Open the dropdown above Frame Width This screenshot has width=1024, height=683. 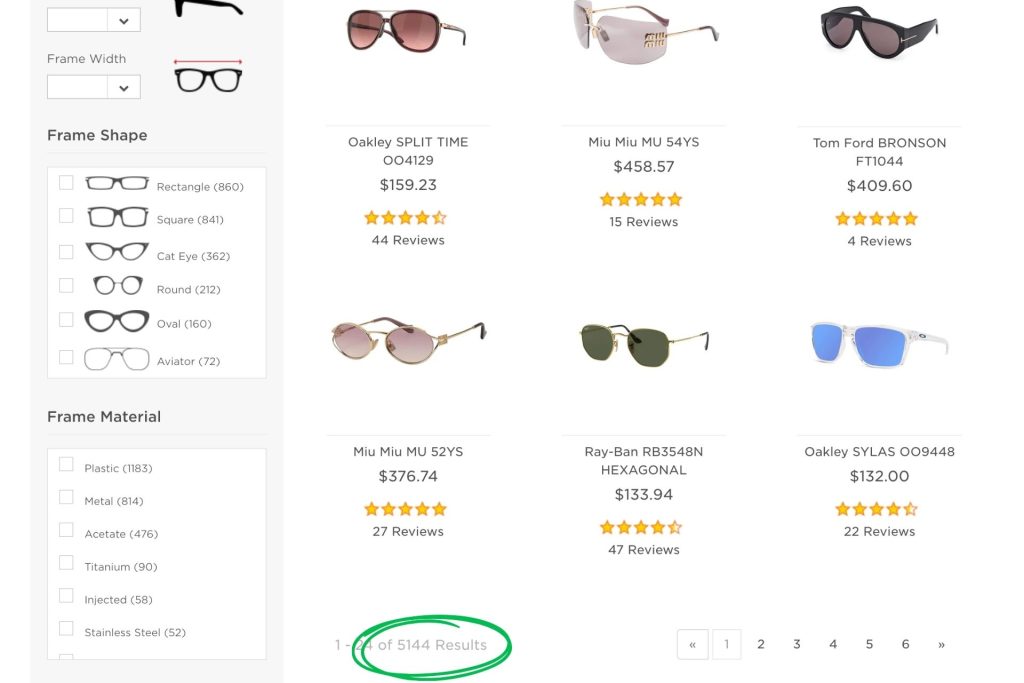click(93, 19)
